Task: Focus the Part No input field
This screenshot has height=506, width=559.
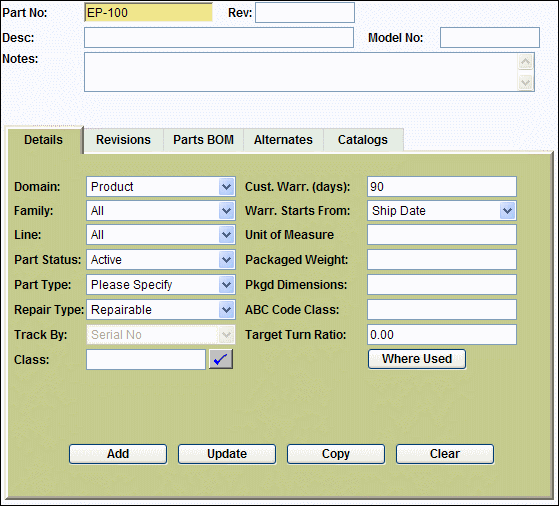Action: click(x=148, y=13)
